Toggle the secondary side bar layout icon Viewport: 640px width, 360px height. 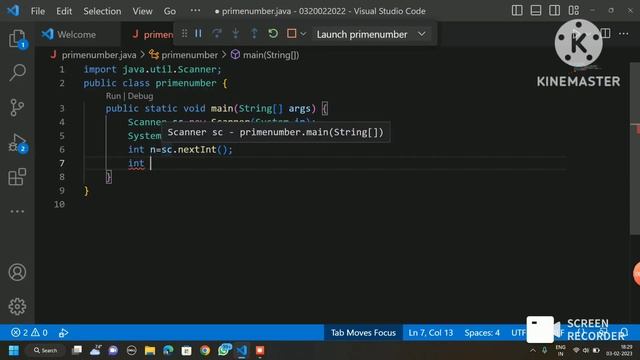click(554, 11)
